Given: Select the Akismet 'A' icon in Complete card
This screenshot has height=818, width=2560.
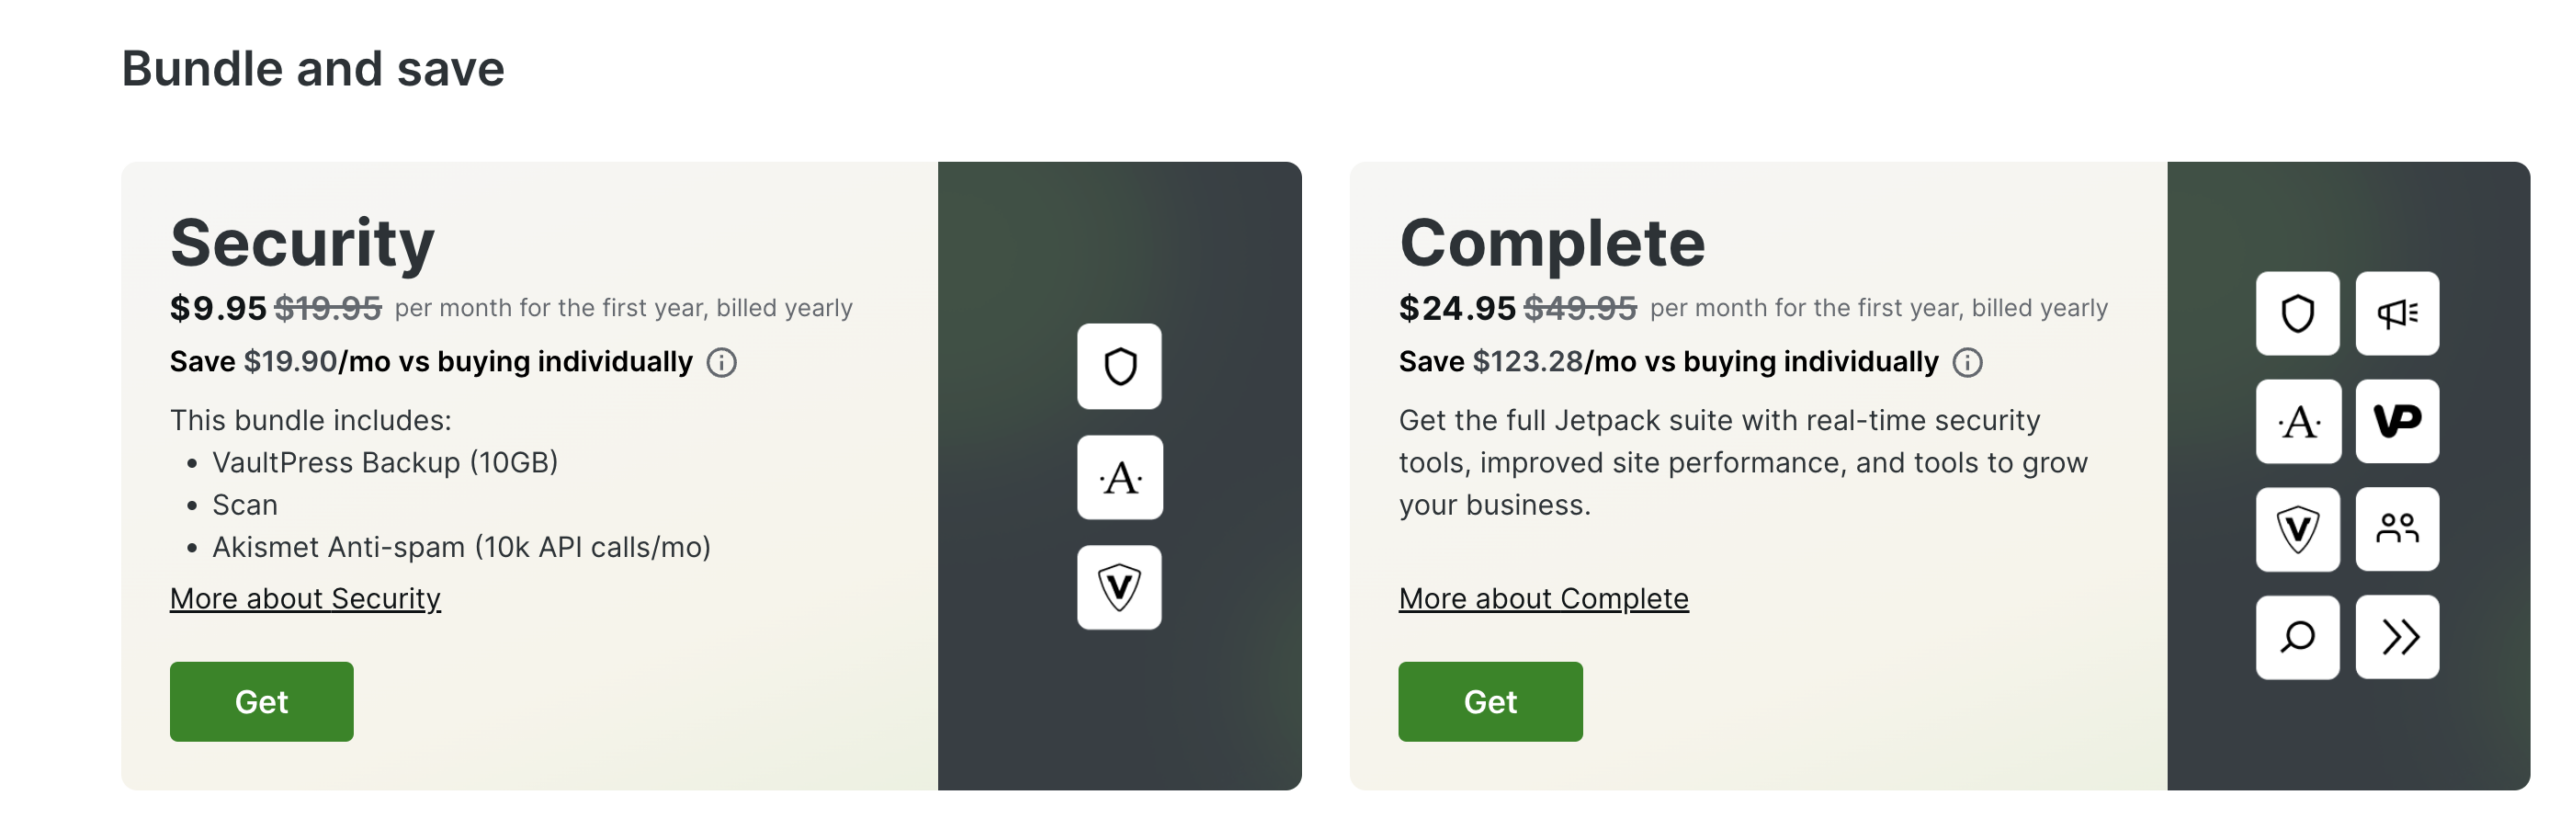Looking at the screenshot, I should (2298, 422).
